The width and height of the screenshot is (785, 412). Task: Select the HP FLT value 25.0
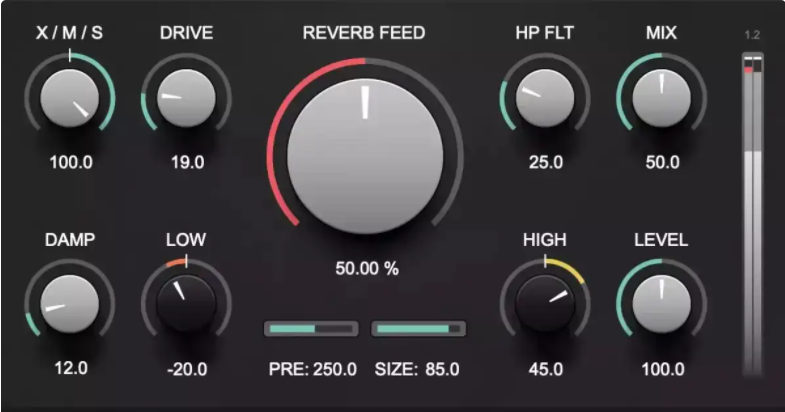545,162
